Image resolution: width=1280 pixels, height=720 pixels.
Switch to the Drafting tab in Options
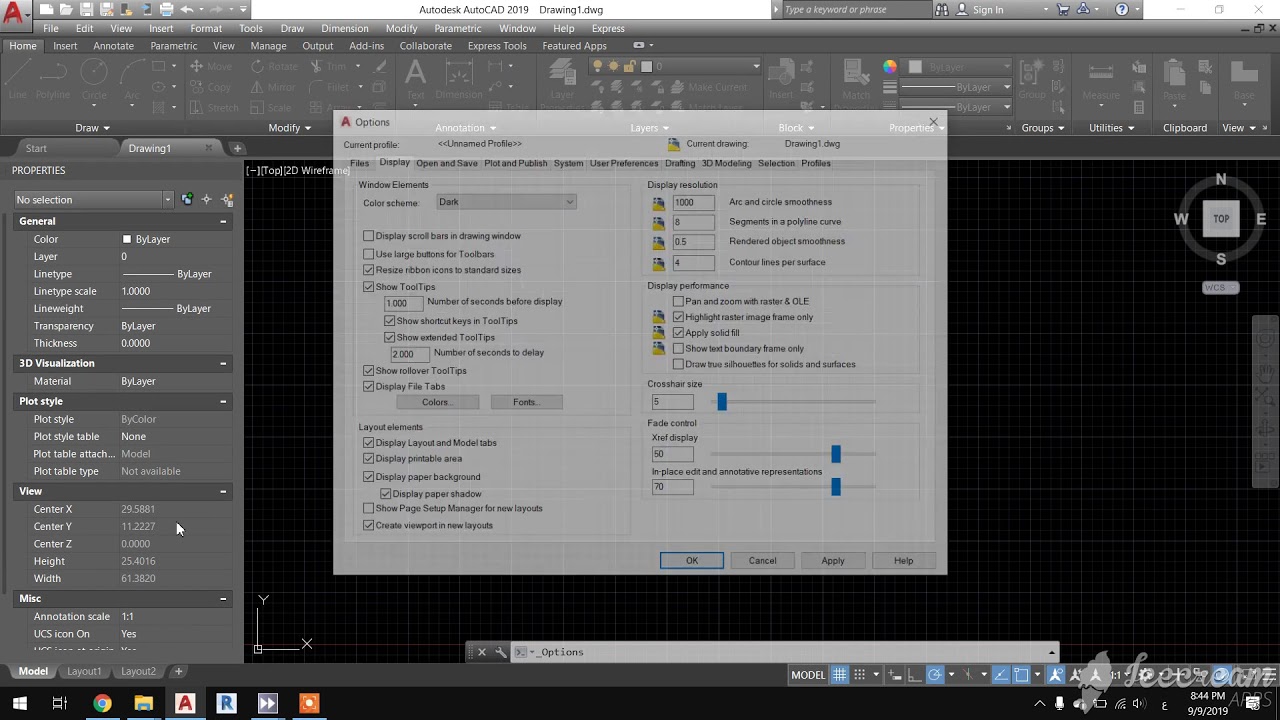click(x=680, y=163)
